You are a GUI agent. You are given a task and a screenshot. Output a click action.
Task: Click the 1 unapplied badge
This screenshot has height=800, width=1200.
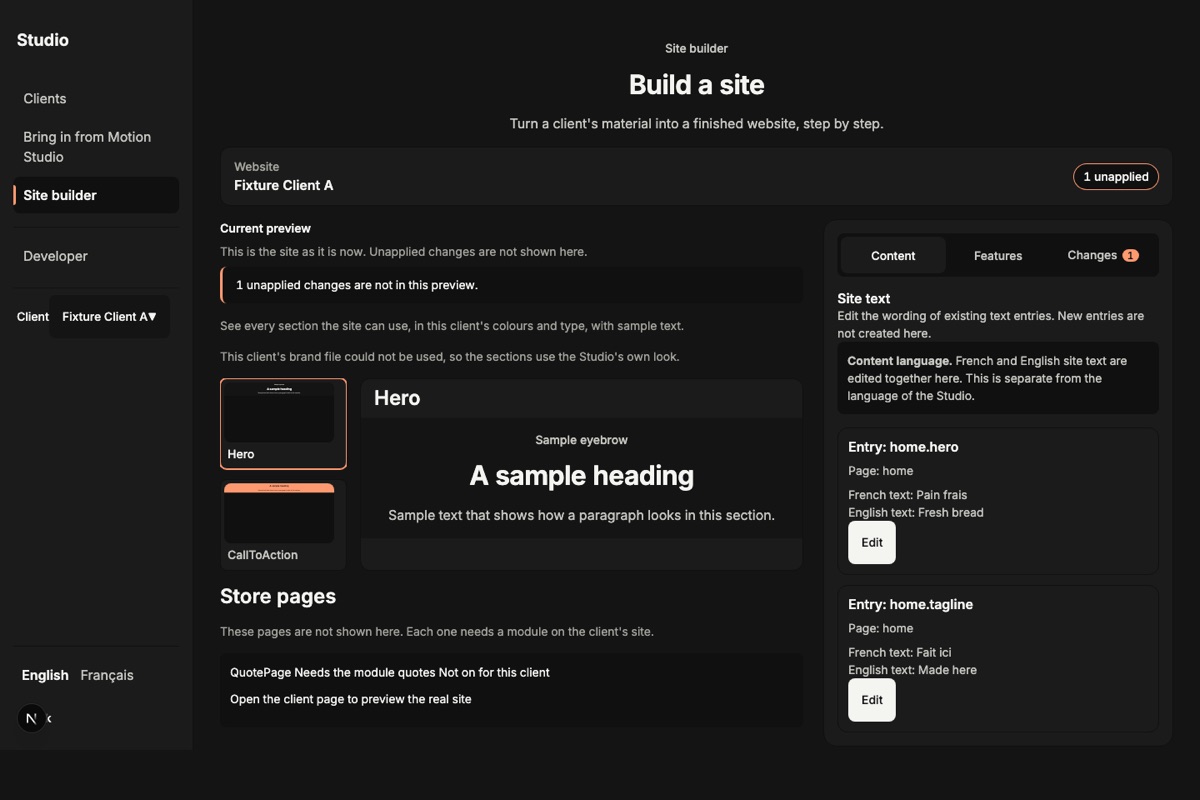[1116, 176]
